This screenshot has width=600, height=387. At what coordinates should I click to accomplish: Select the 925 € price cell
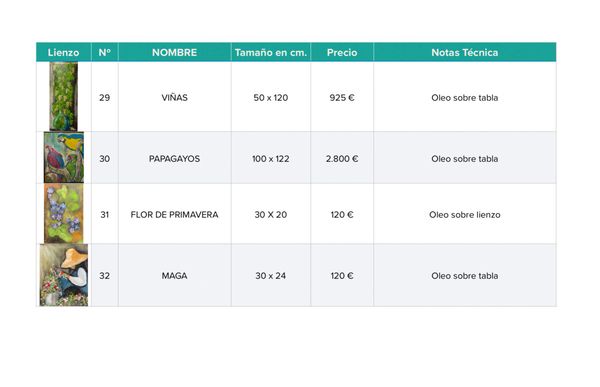click(342, 97)
